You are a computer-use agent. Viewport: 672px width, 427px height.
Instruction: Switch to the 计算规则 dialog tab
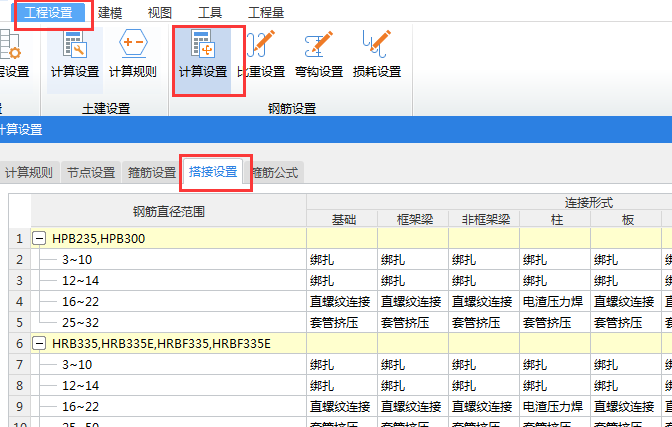pyautogui.click(x=29, y=172)
